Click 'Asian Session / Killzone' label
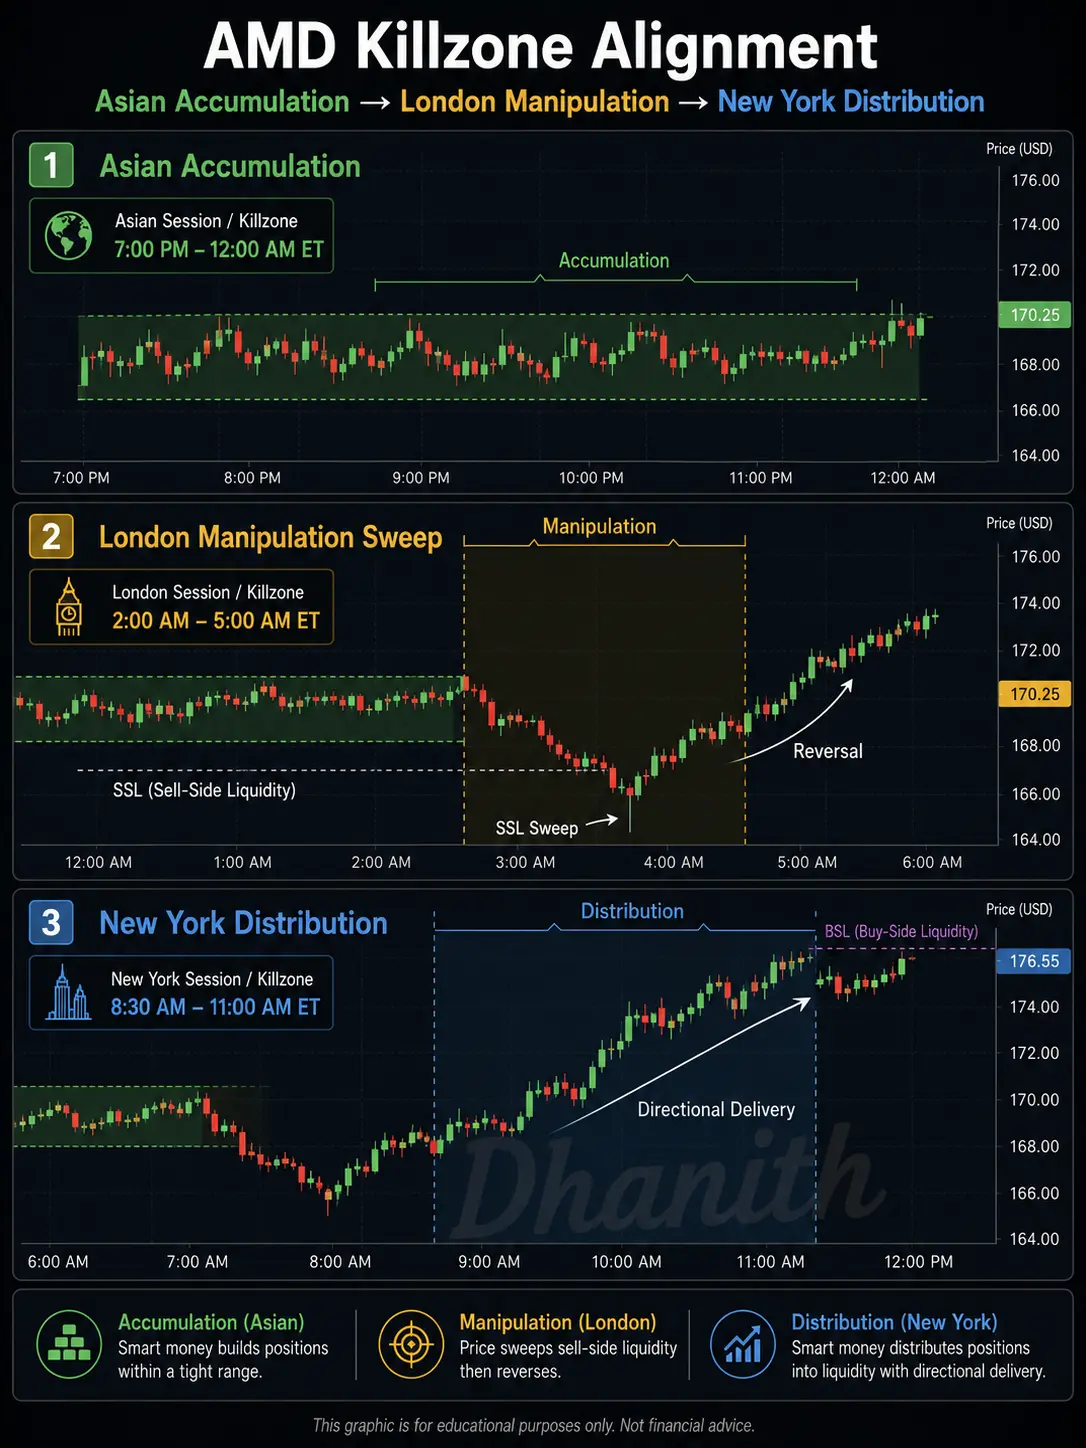The height and width of the screenshot is (1448, 1086). point(206,221)
